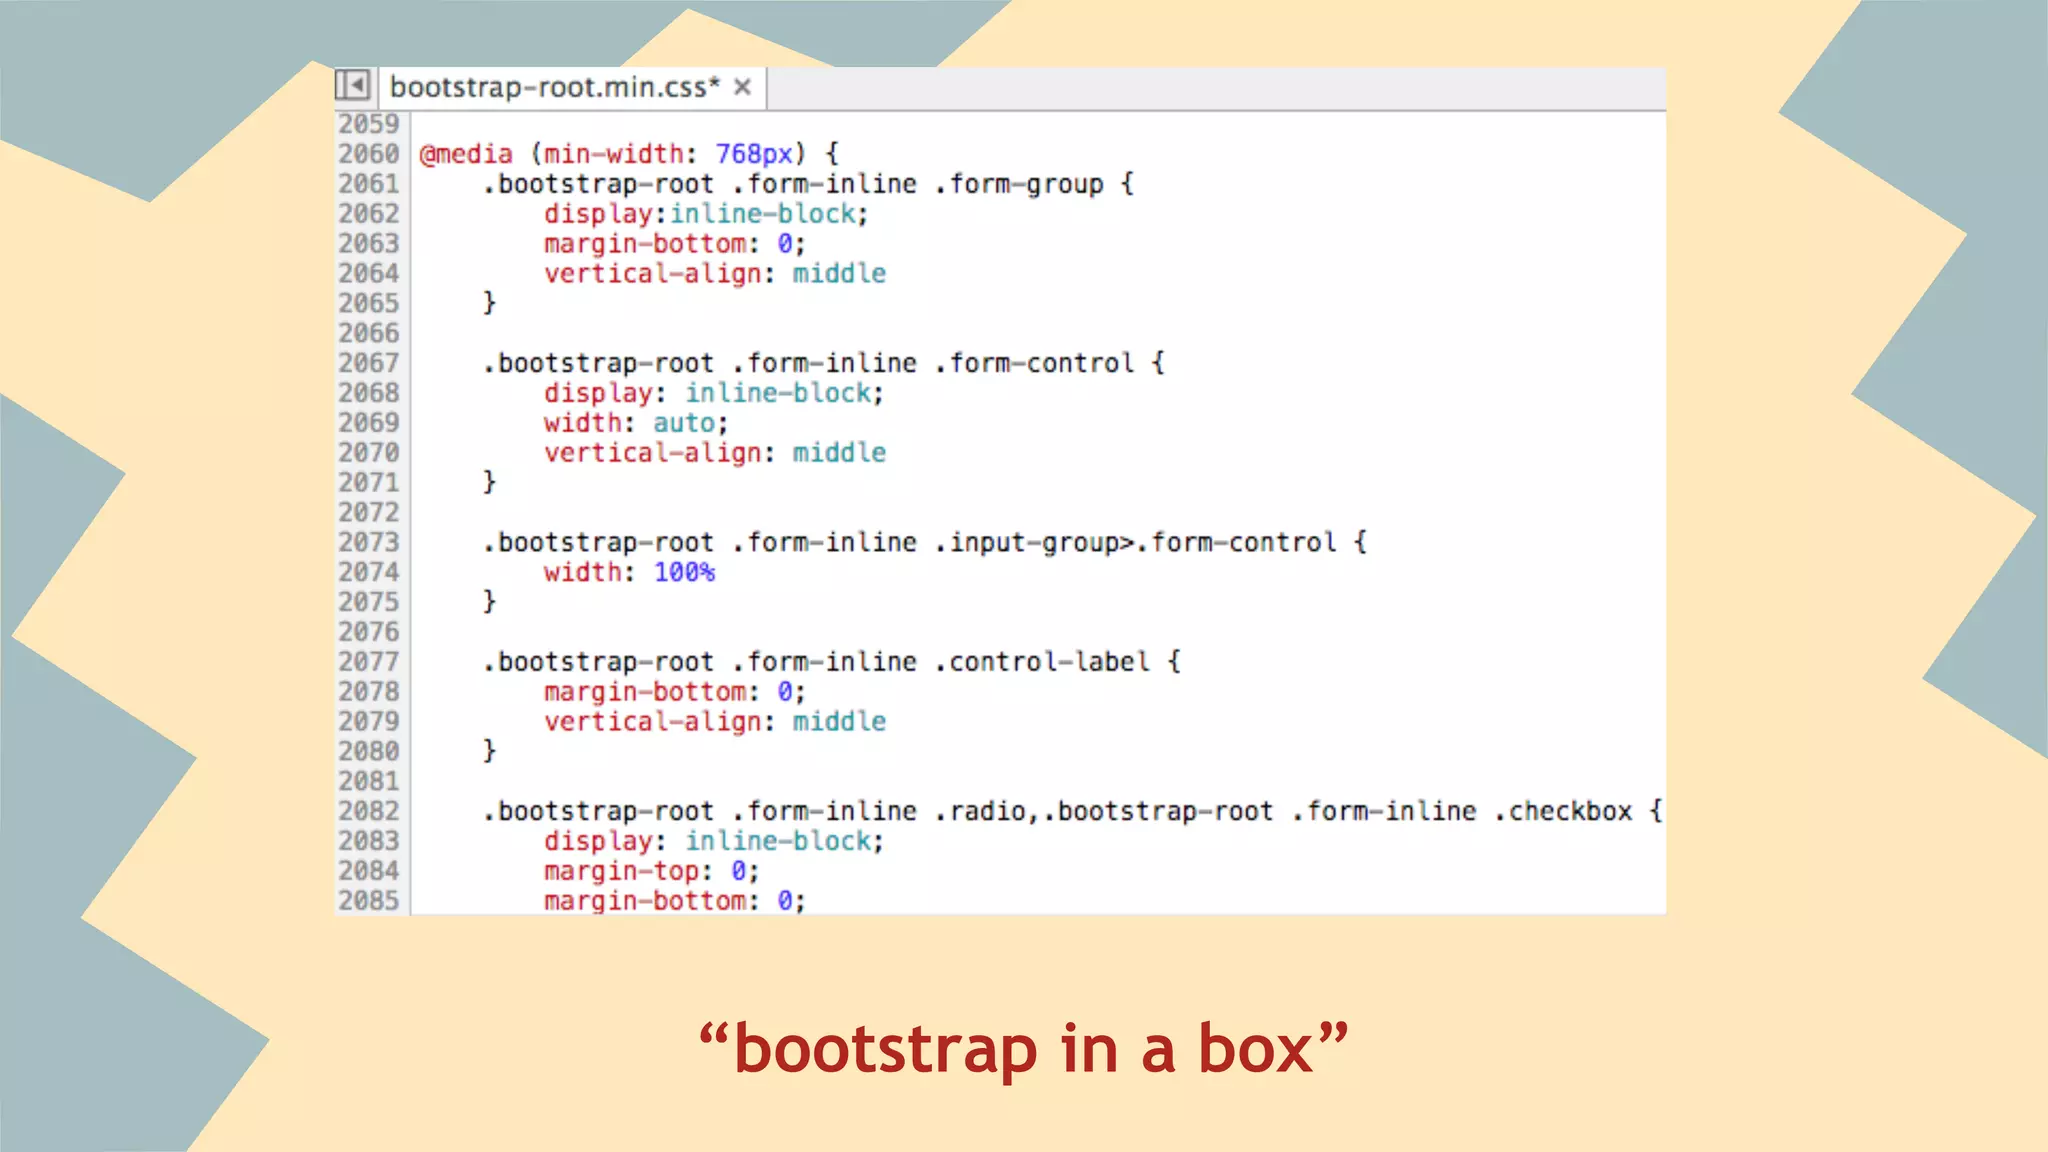This screenshot has width=2048, height=1152.
Task: Click line number 2082
Action: [x=368, y=811]
